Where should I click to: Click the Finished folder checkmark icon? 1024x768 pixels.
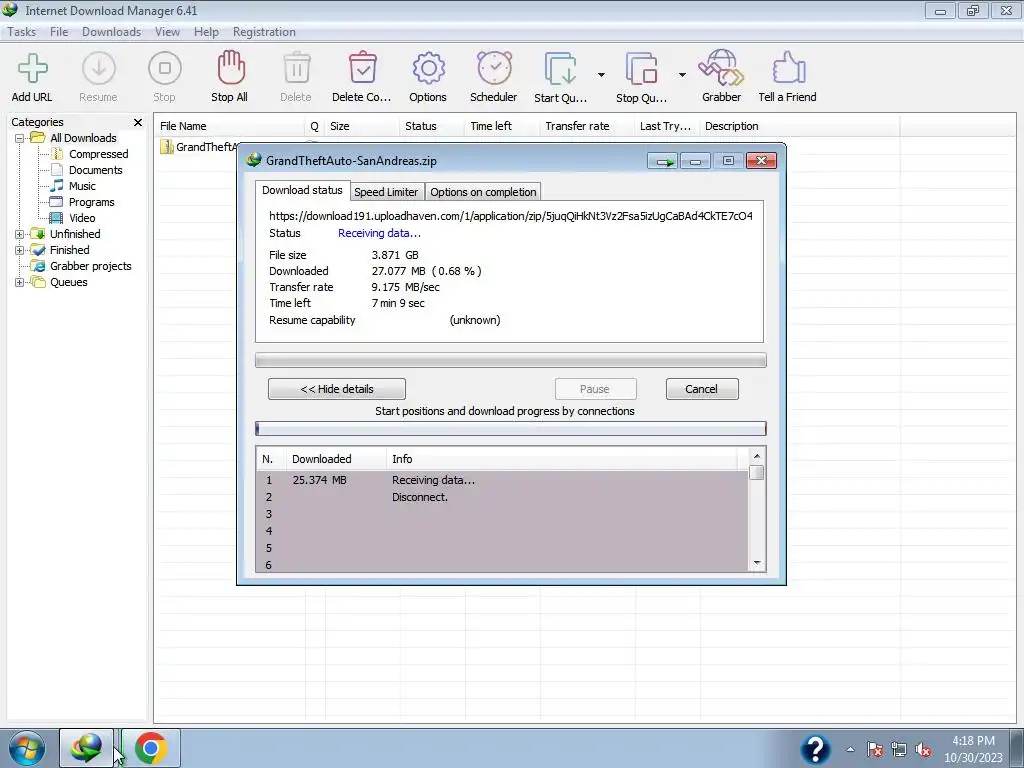click(x=38, y=250)
